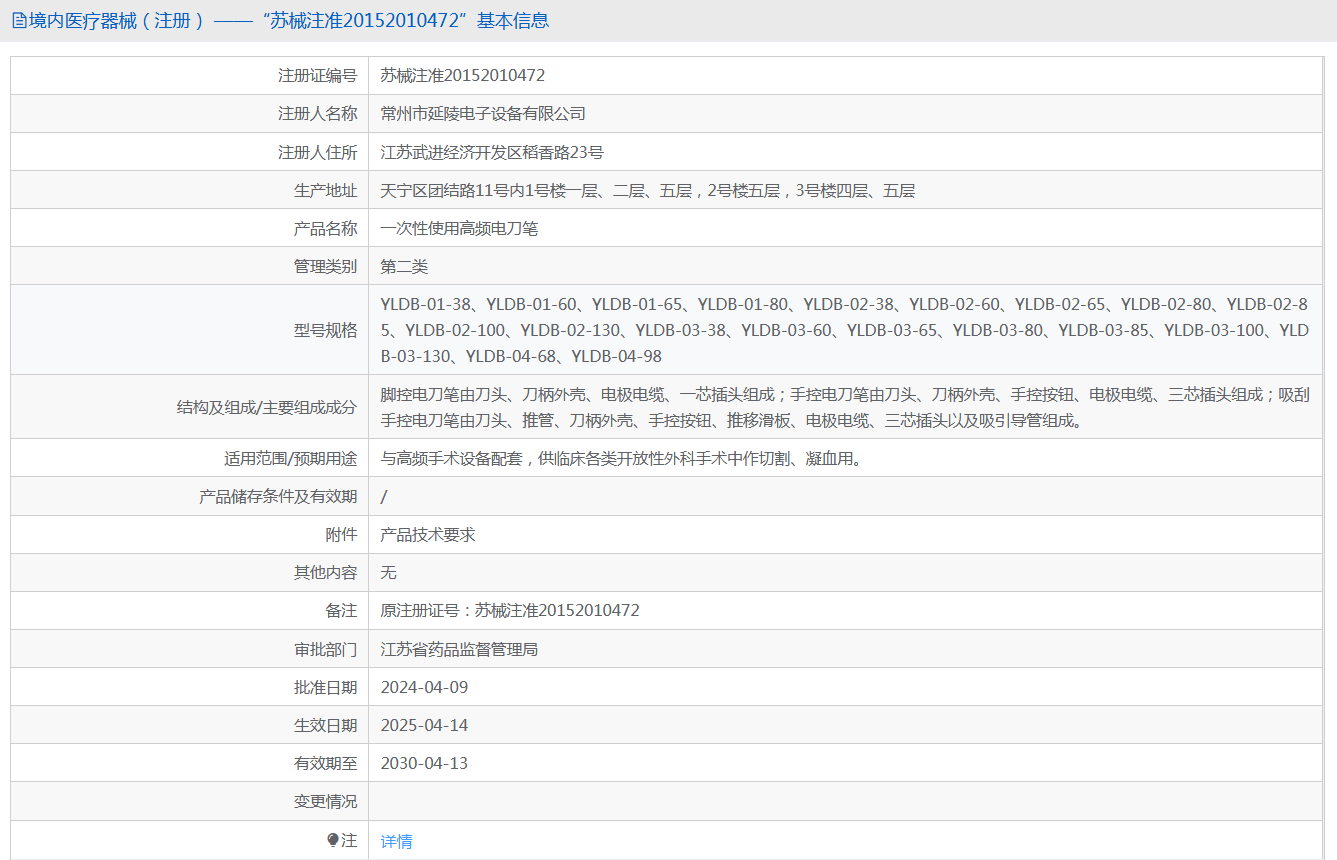The height and width of the screenshot is (860, 1337).
Task: Select effective date 2025-04-14
Action: click(x=424, y=726)
